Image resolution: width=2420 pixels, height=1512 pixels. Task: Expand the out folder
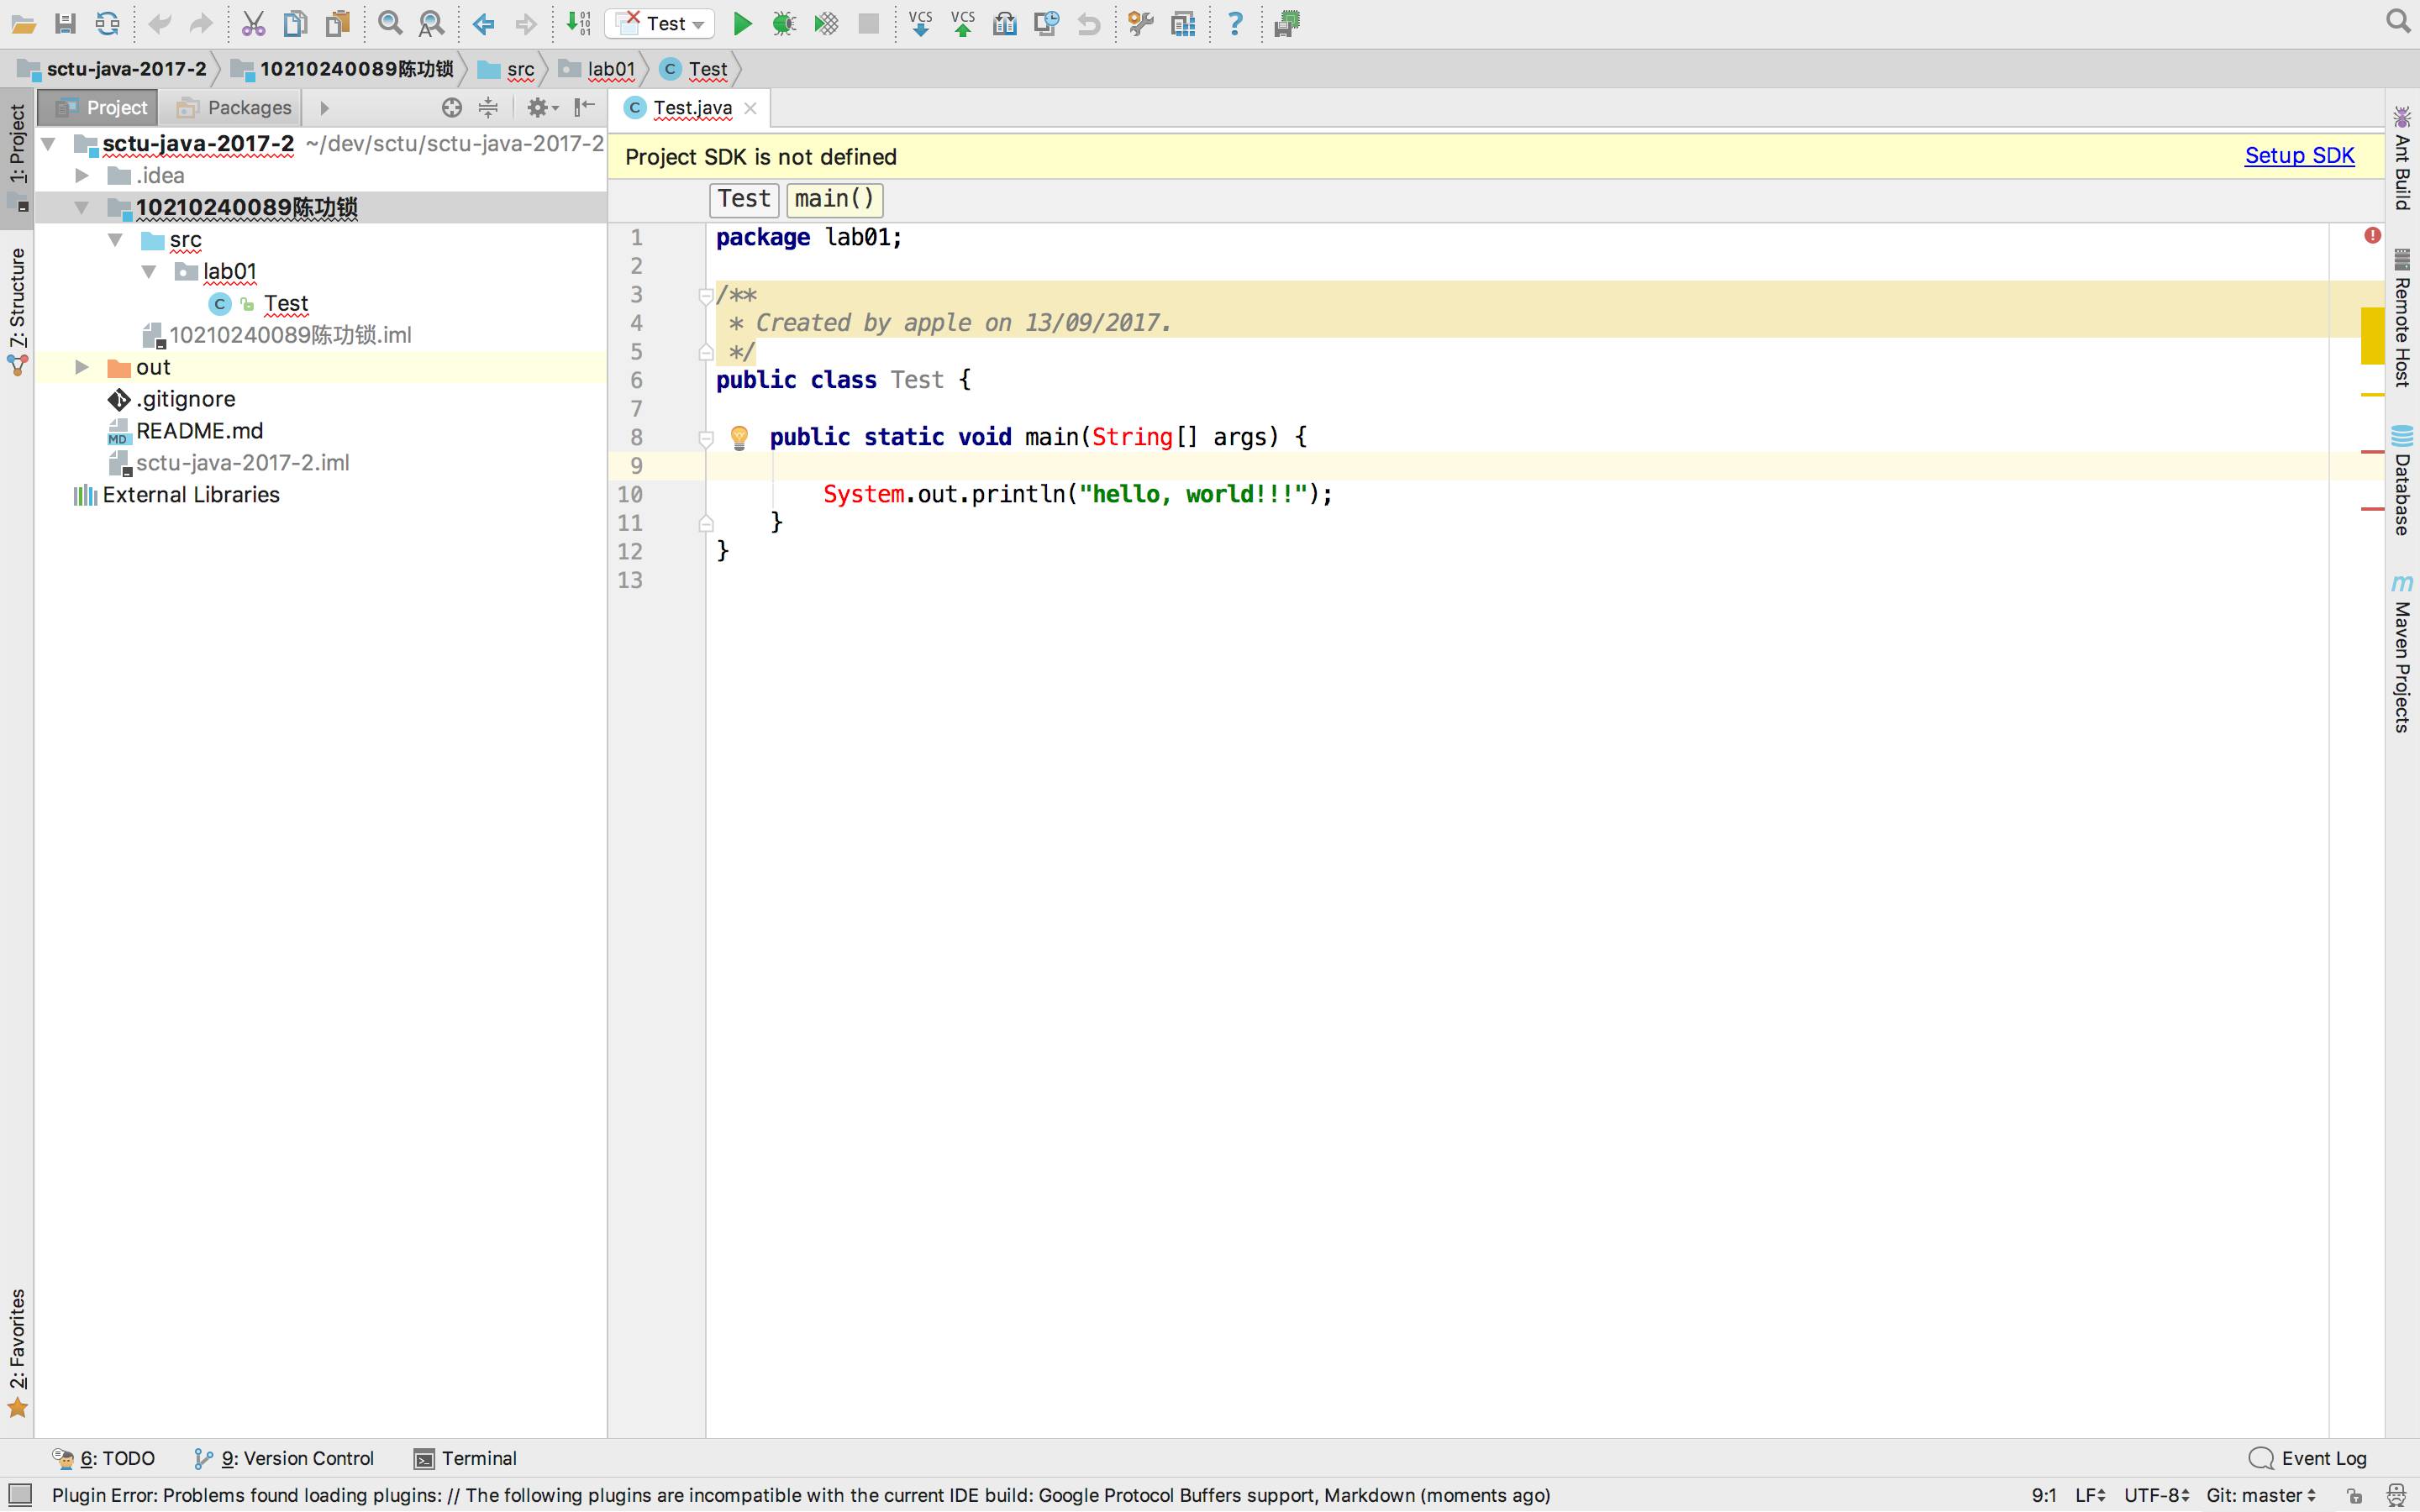pyautogui.click(x=82, y=367)
